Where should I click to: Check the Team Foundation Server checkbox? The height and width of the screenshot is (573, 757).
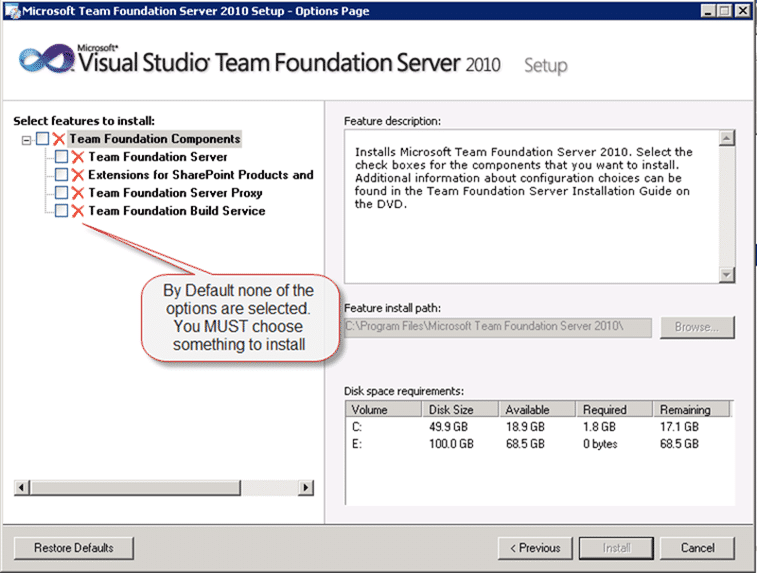[61, 157]
